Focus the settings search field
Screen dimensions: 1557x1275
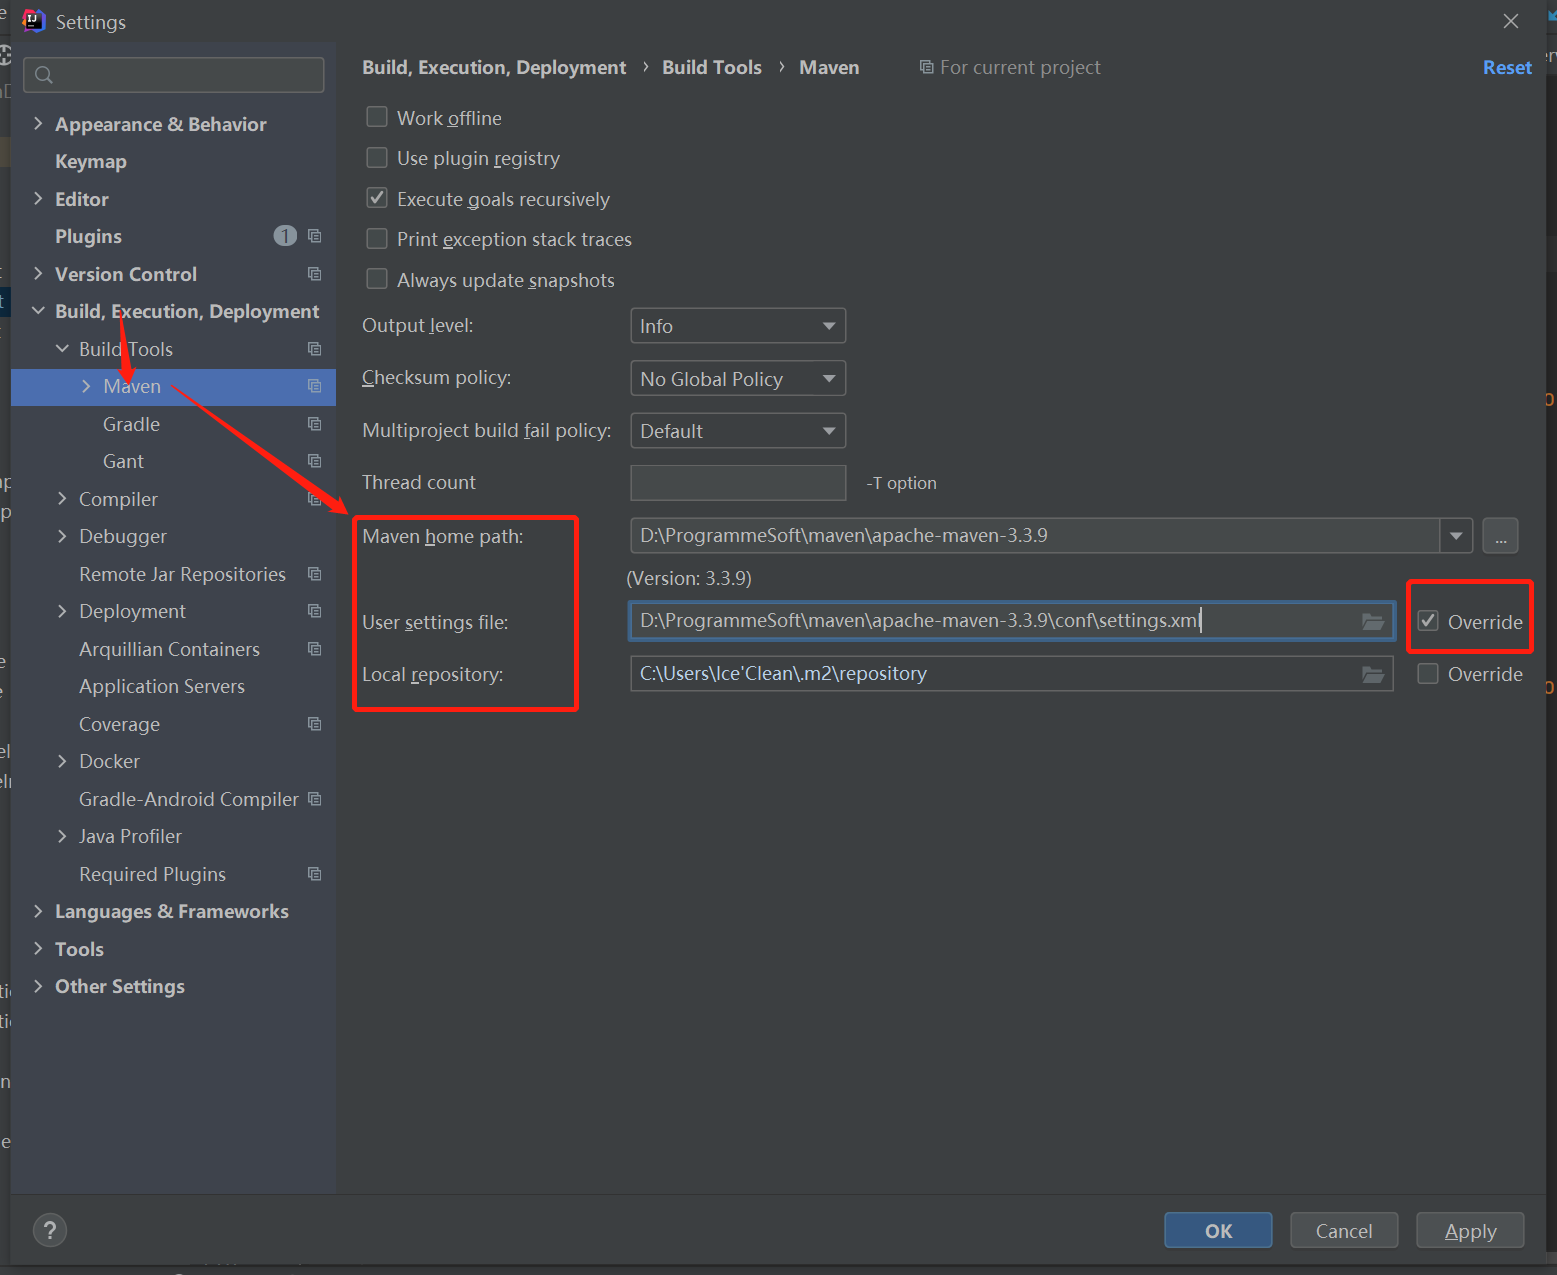click(174, 75)
